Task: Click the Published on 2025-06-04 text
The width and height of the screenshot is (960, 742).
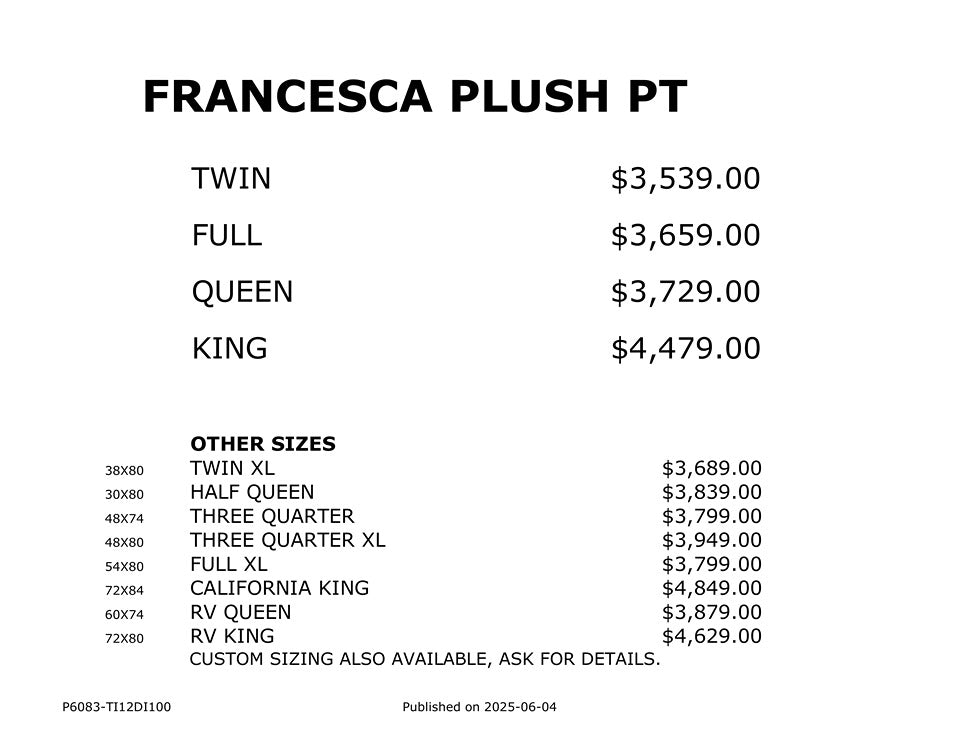Action: (479, 707)
